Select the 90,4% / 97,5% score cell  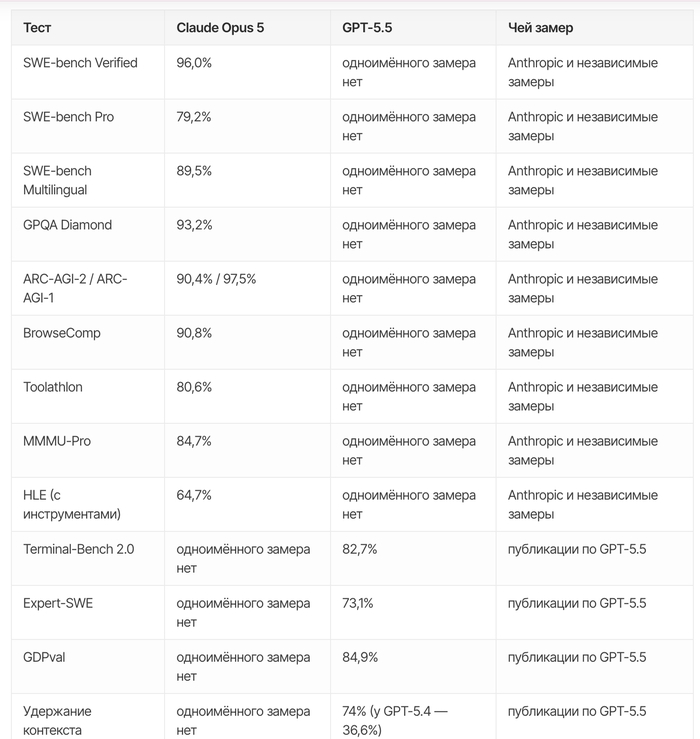pyautogui.click(x=216, y=279)
